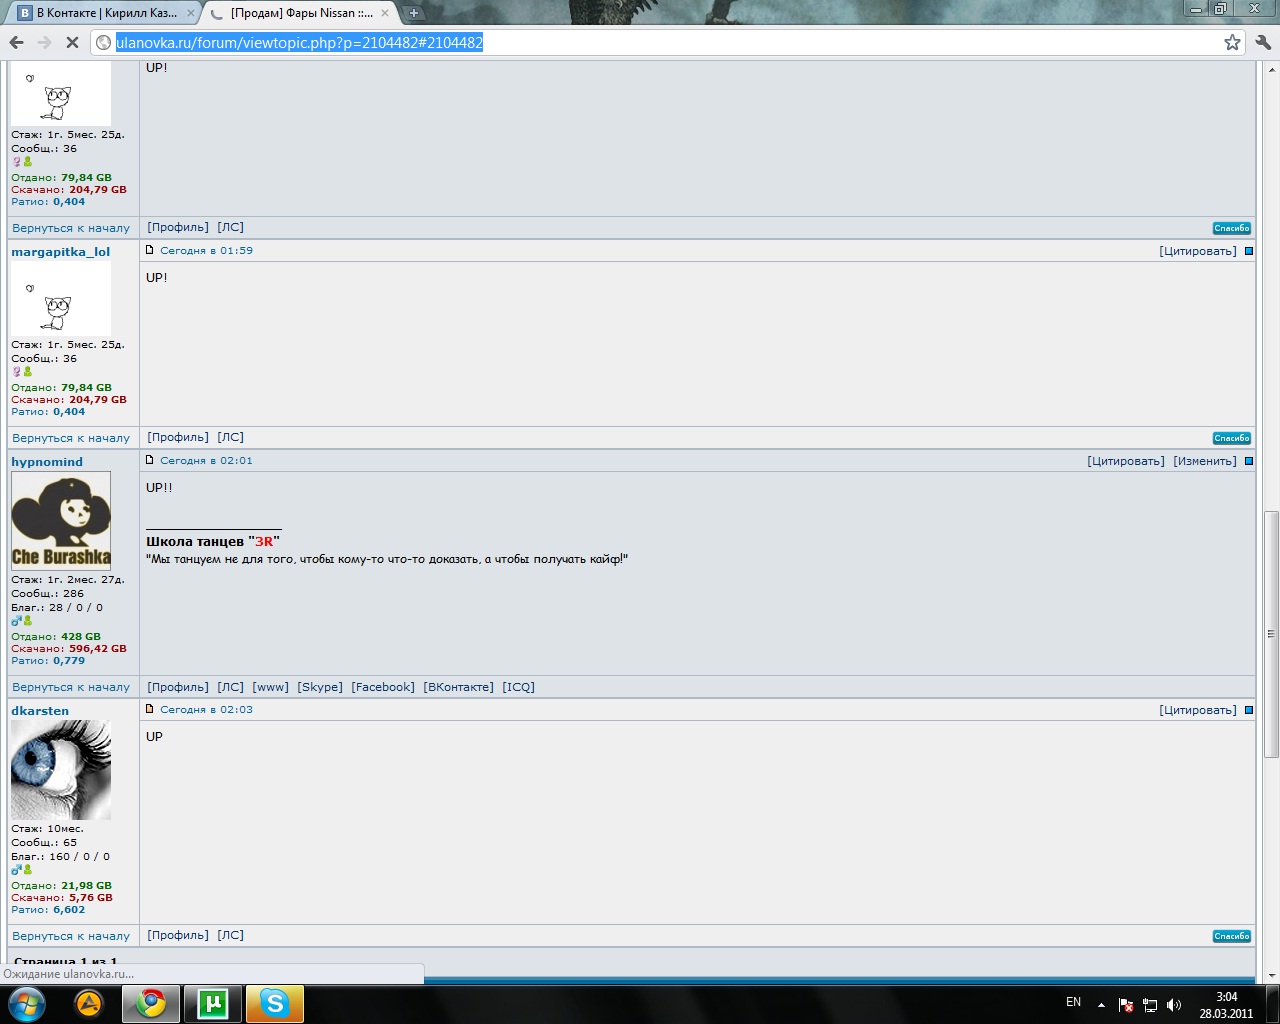Open a new tab with the plus button

coord(414,13)
